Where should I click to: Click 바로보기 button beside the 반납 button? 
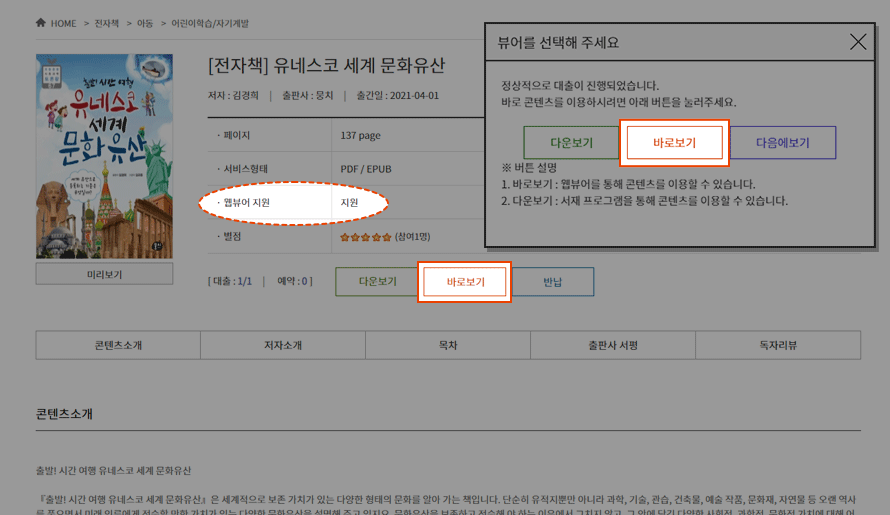click(465, 282)
